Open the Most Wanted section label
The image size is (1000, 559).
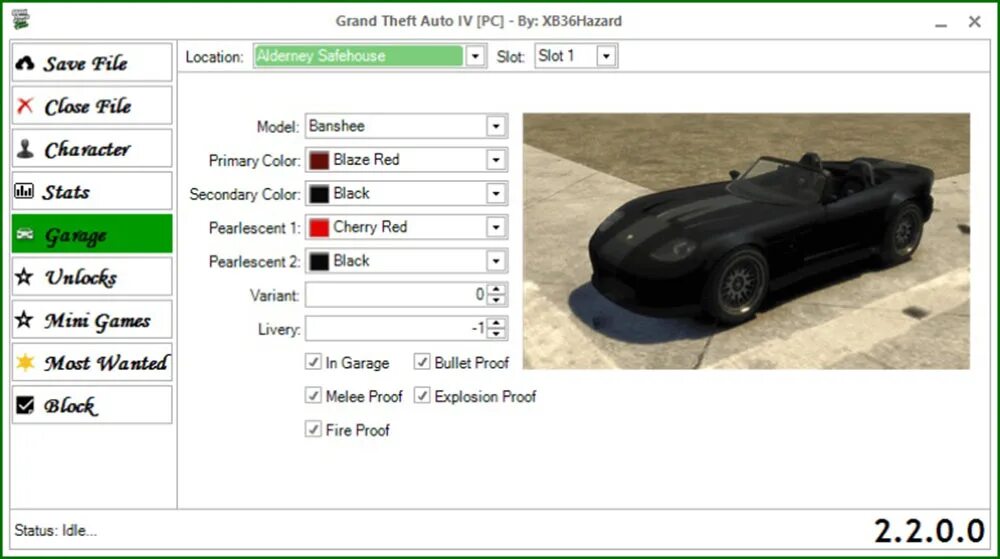click(x=105, y=363)
